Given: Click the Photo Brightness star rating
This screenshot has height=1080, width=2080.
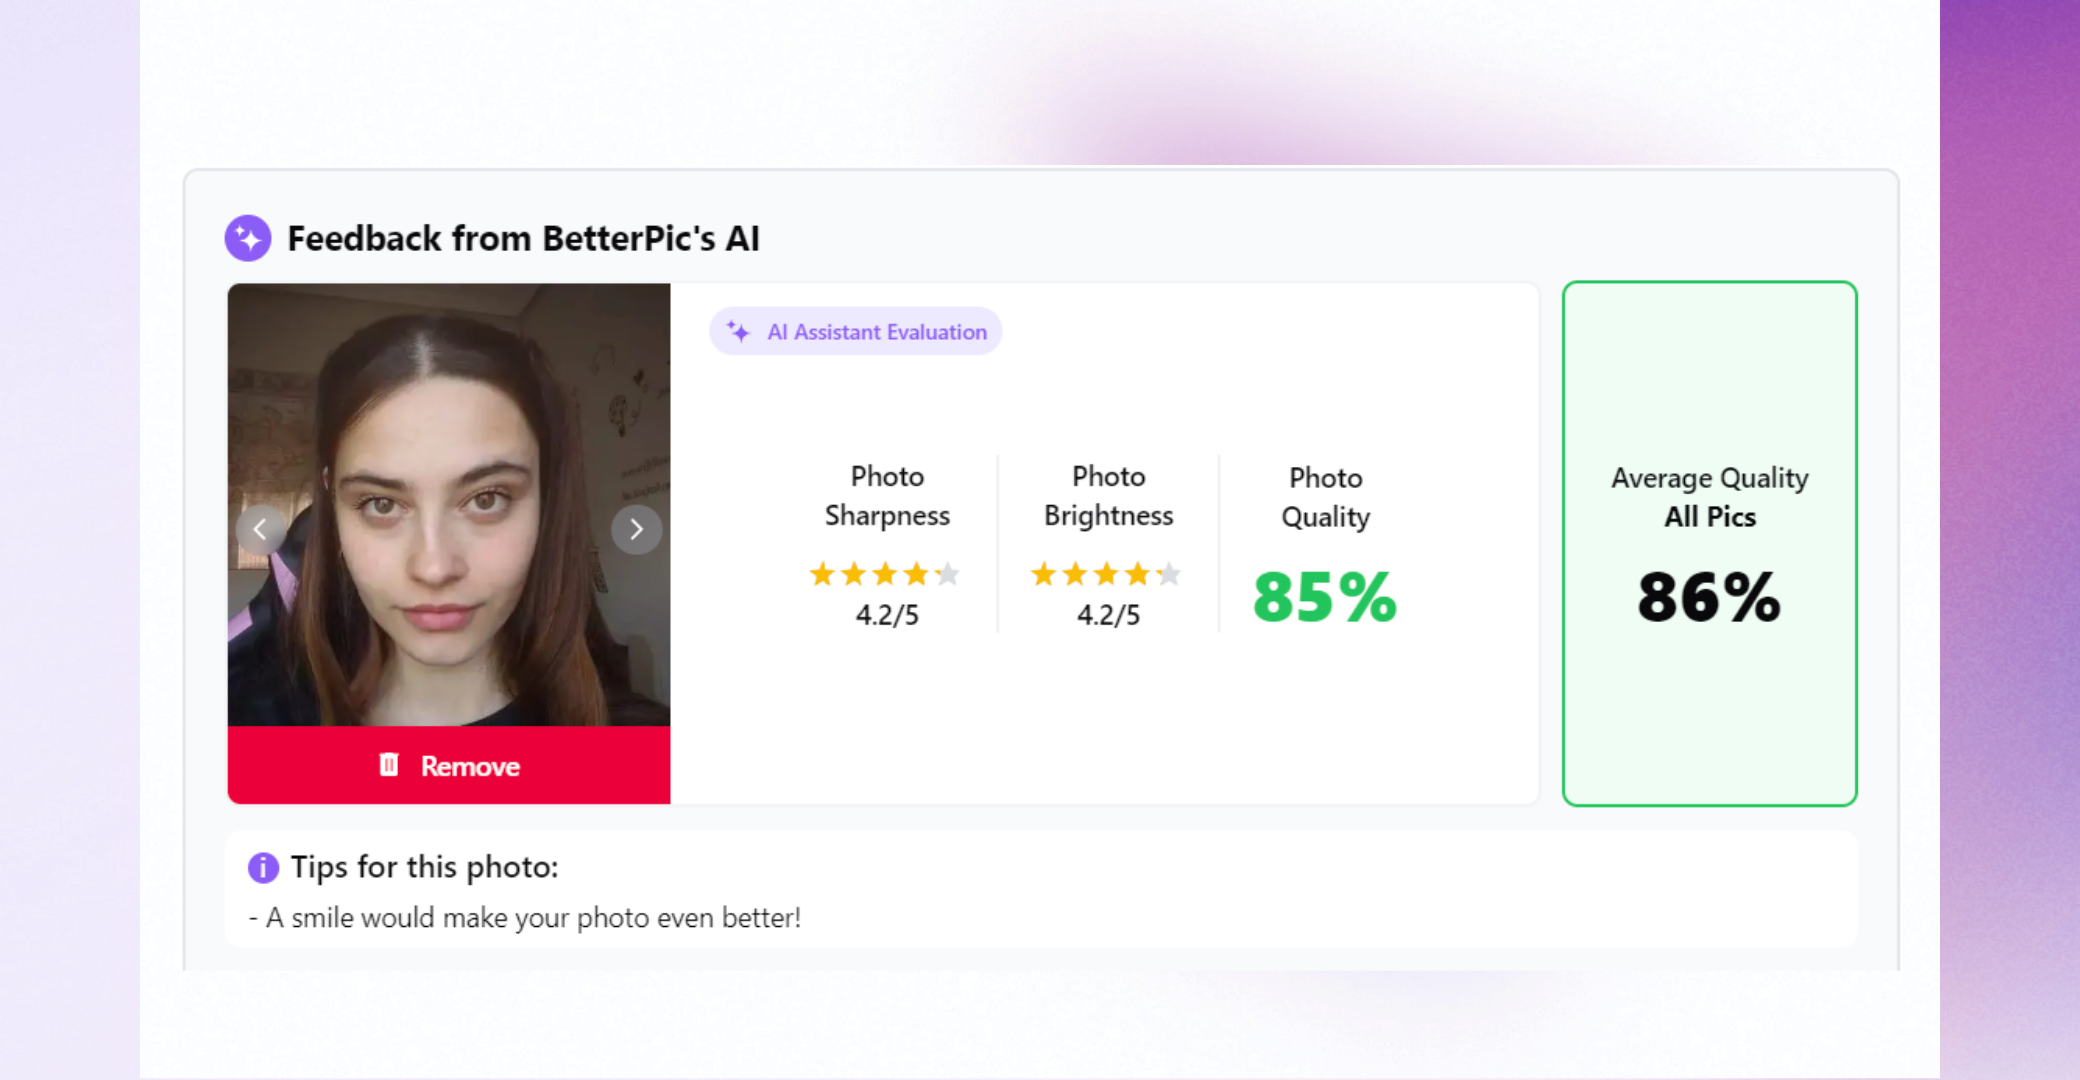Looking at the screenshot, I should pos(1106,574).
